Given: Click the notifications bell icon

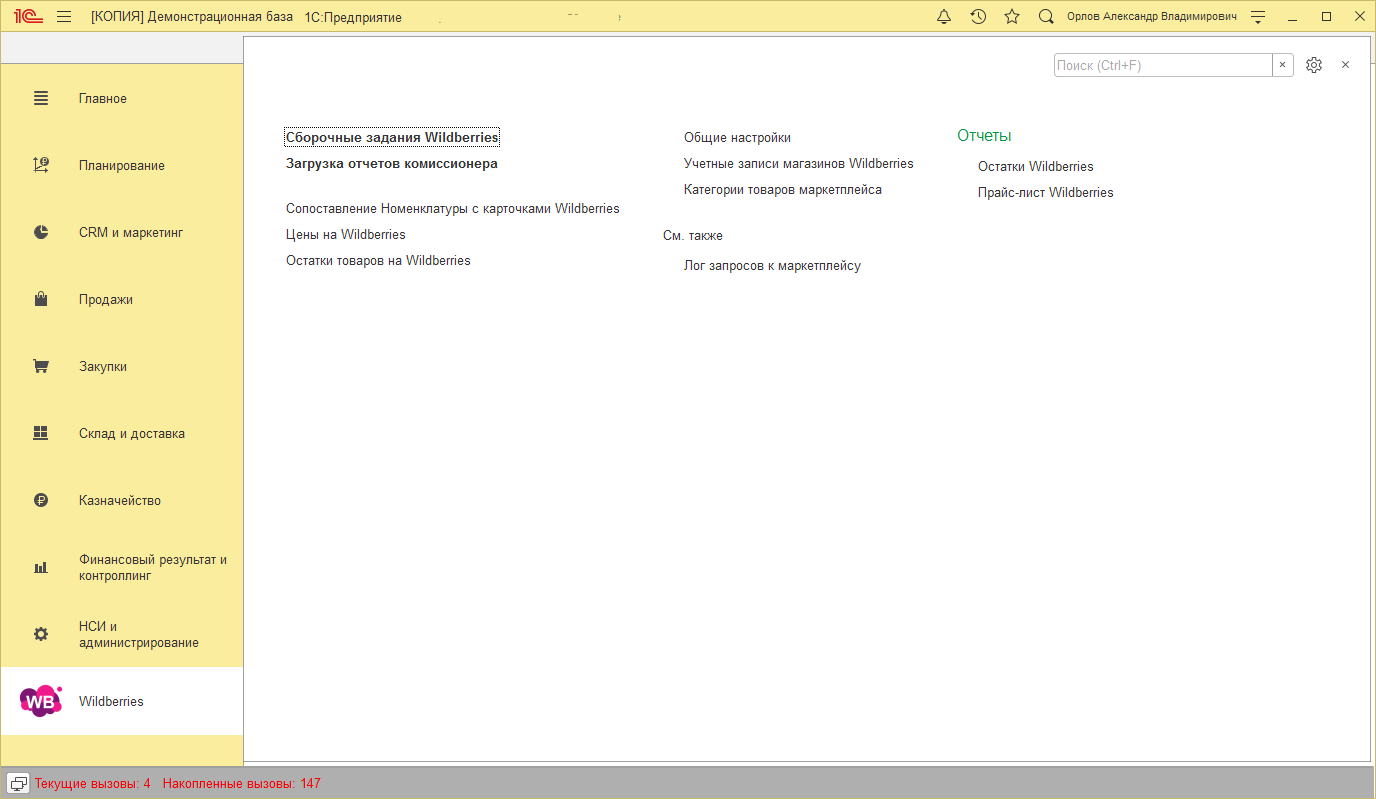Looking at the screenshot, I should [944, 17].
